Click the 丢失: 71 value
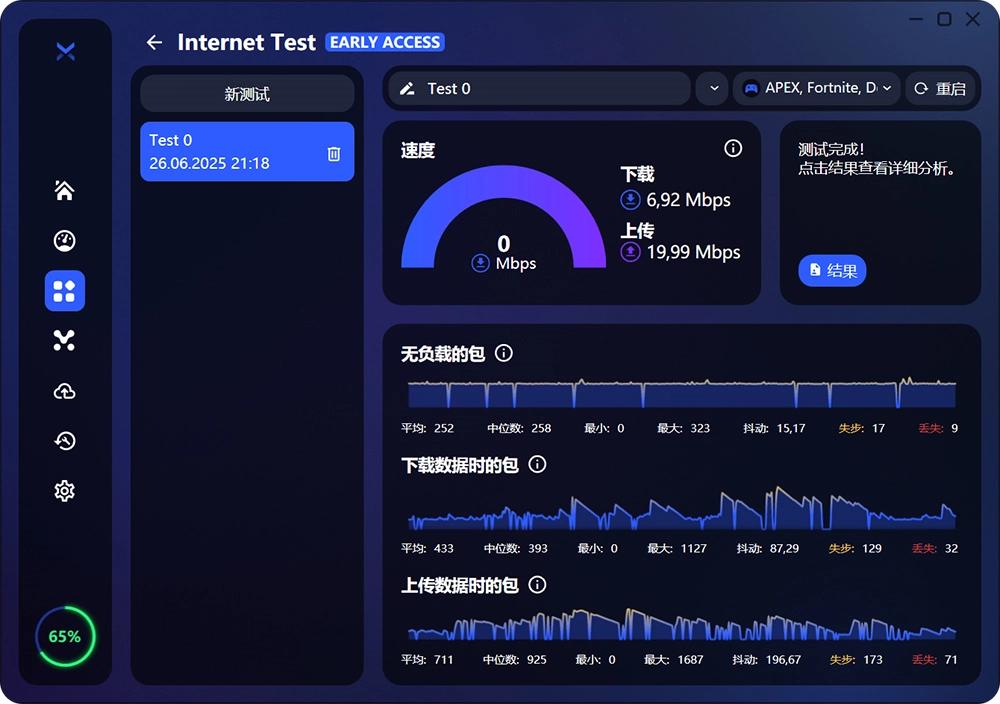 pos(934,660)
